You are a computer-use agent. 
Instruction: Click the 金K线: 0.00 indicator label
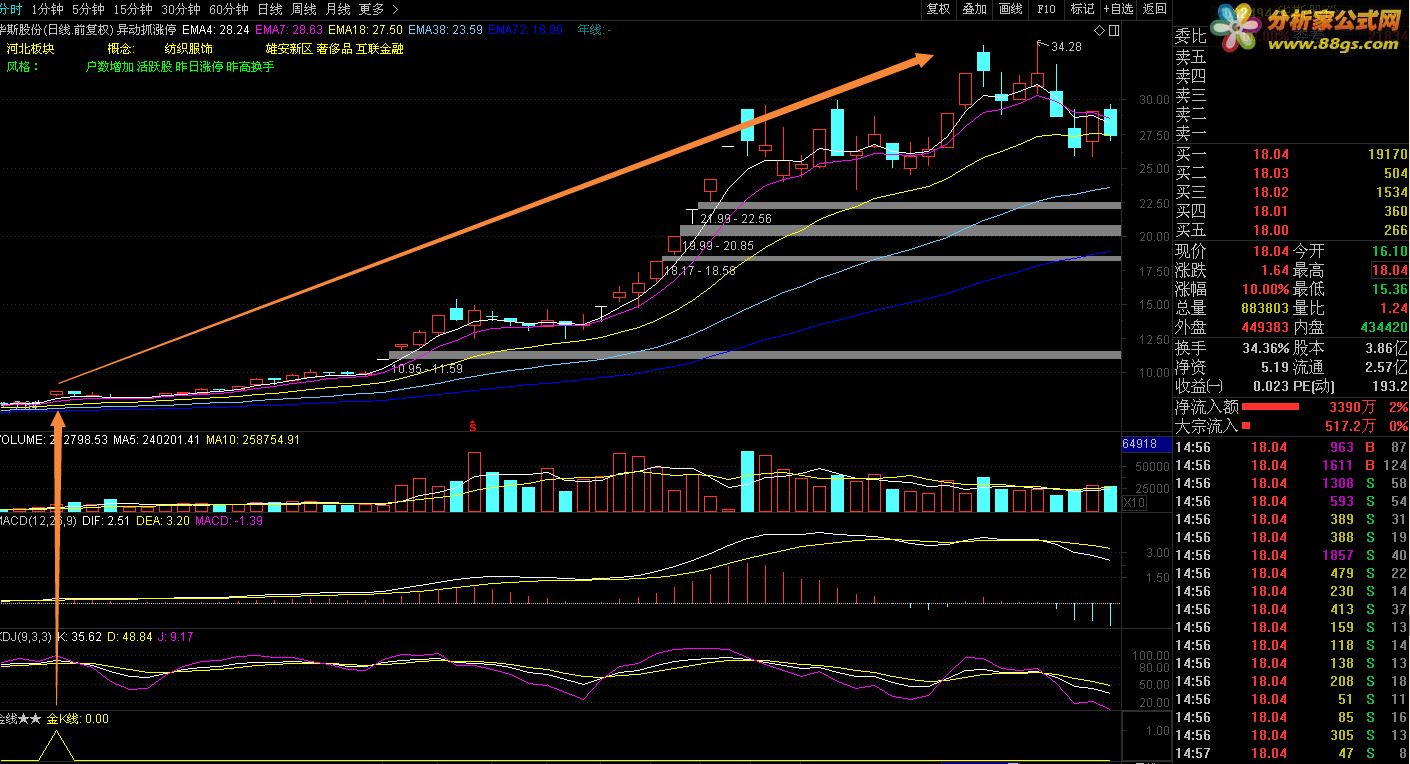point(77,719)
